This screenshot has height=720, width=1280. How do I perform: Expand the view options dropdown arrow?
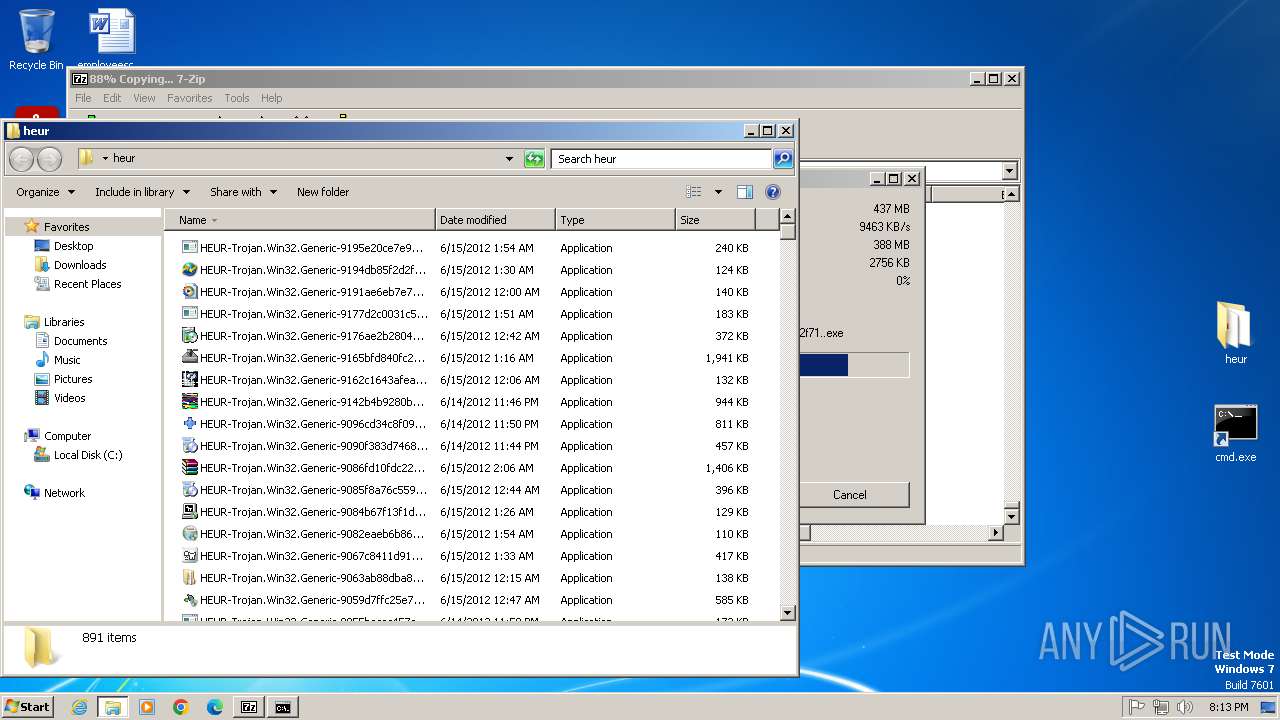[x=718, y=192]
